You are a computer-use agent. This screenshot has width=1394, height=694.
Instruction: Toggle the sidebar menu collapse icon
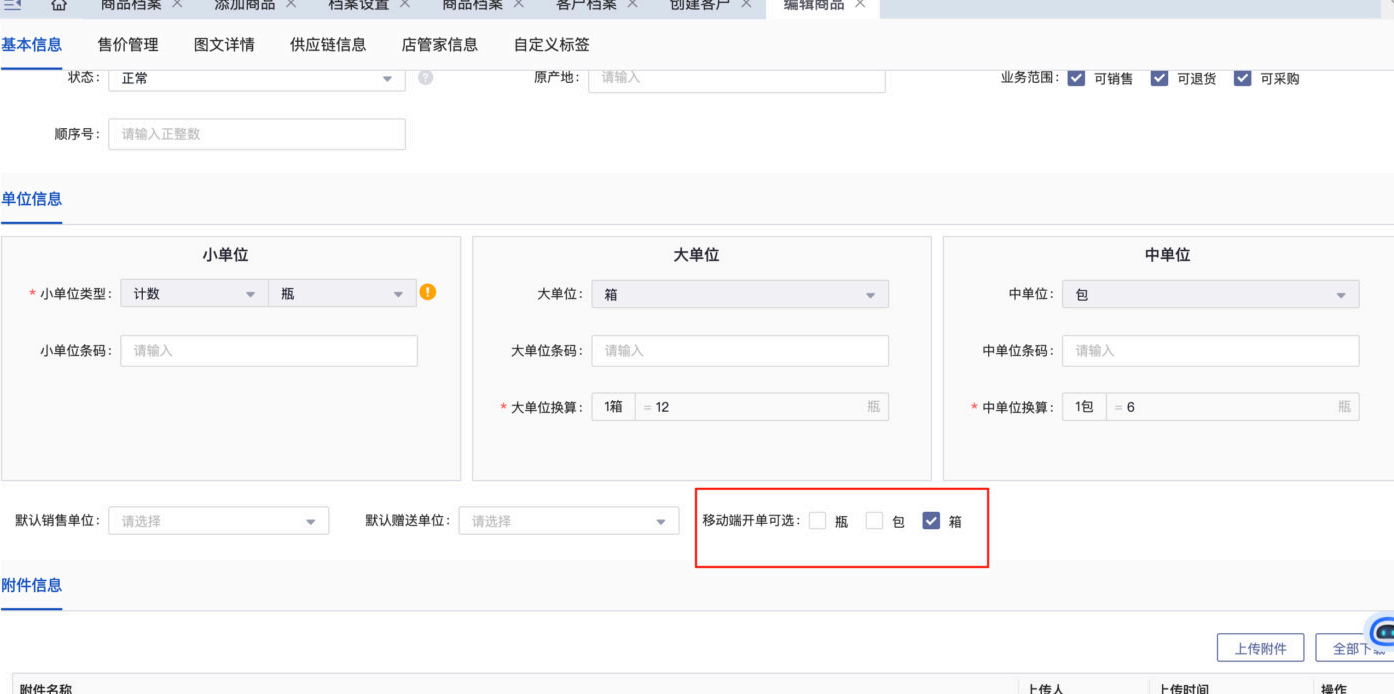pos(13,5)
